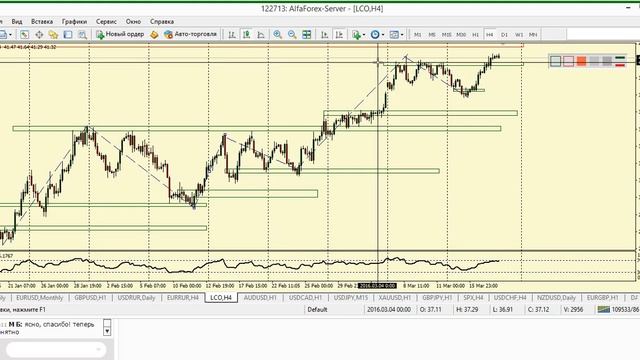
Task: Switch to GBPUSD,H1 chart tab
Action: click(90, 298)
